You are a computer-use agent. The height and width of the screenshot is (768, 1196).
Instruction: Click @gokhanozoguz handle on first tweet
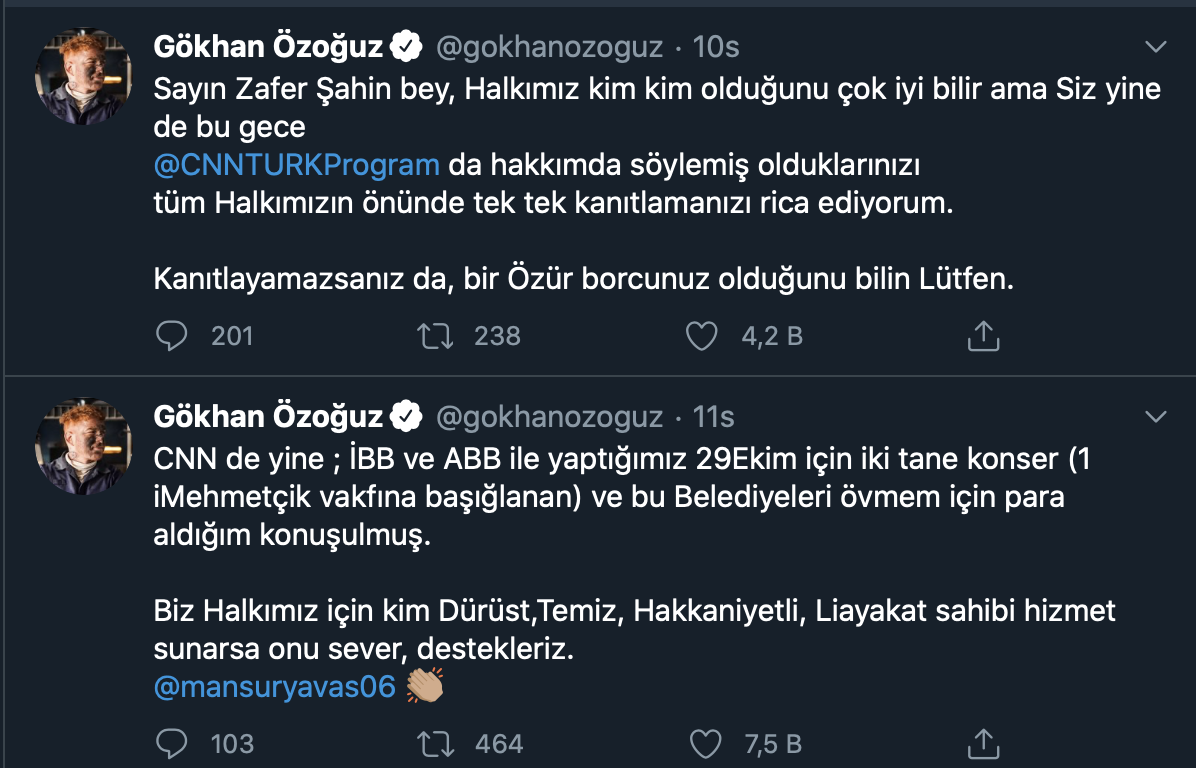tap(550, 47)
